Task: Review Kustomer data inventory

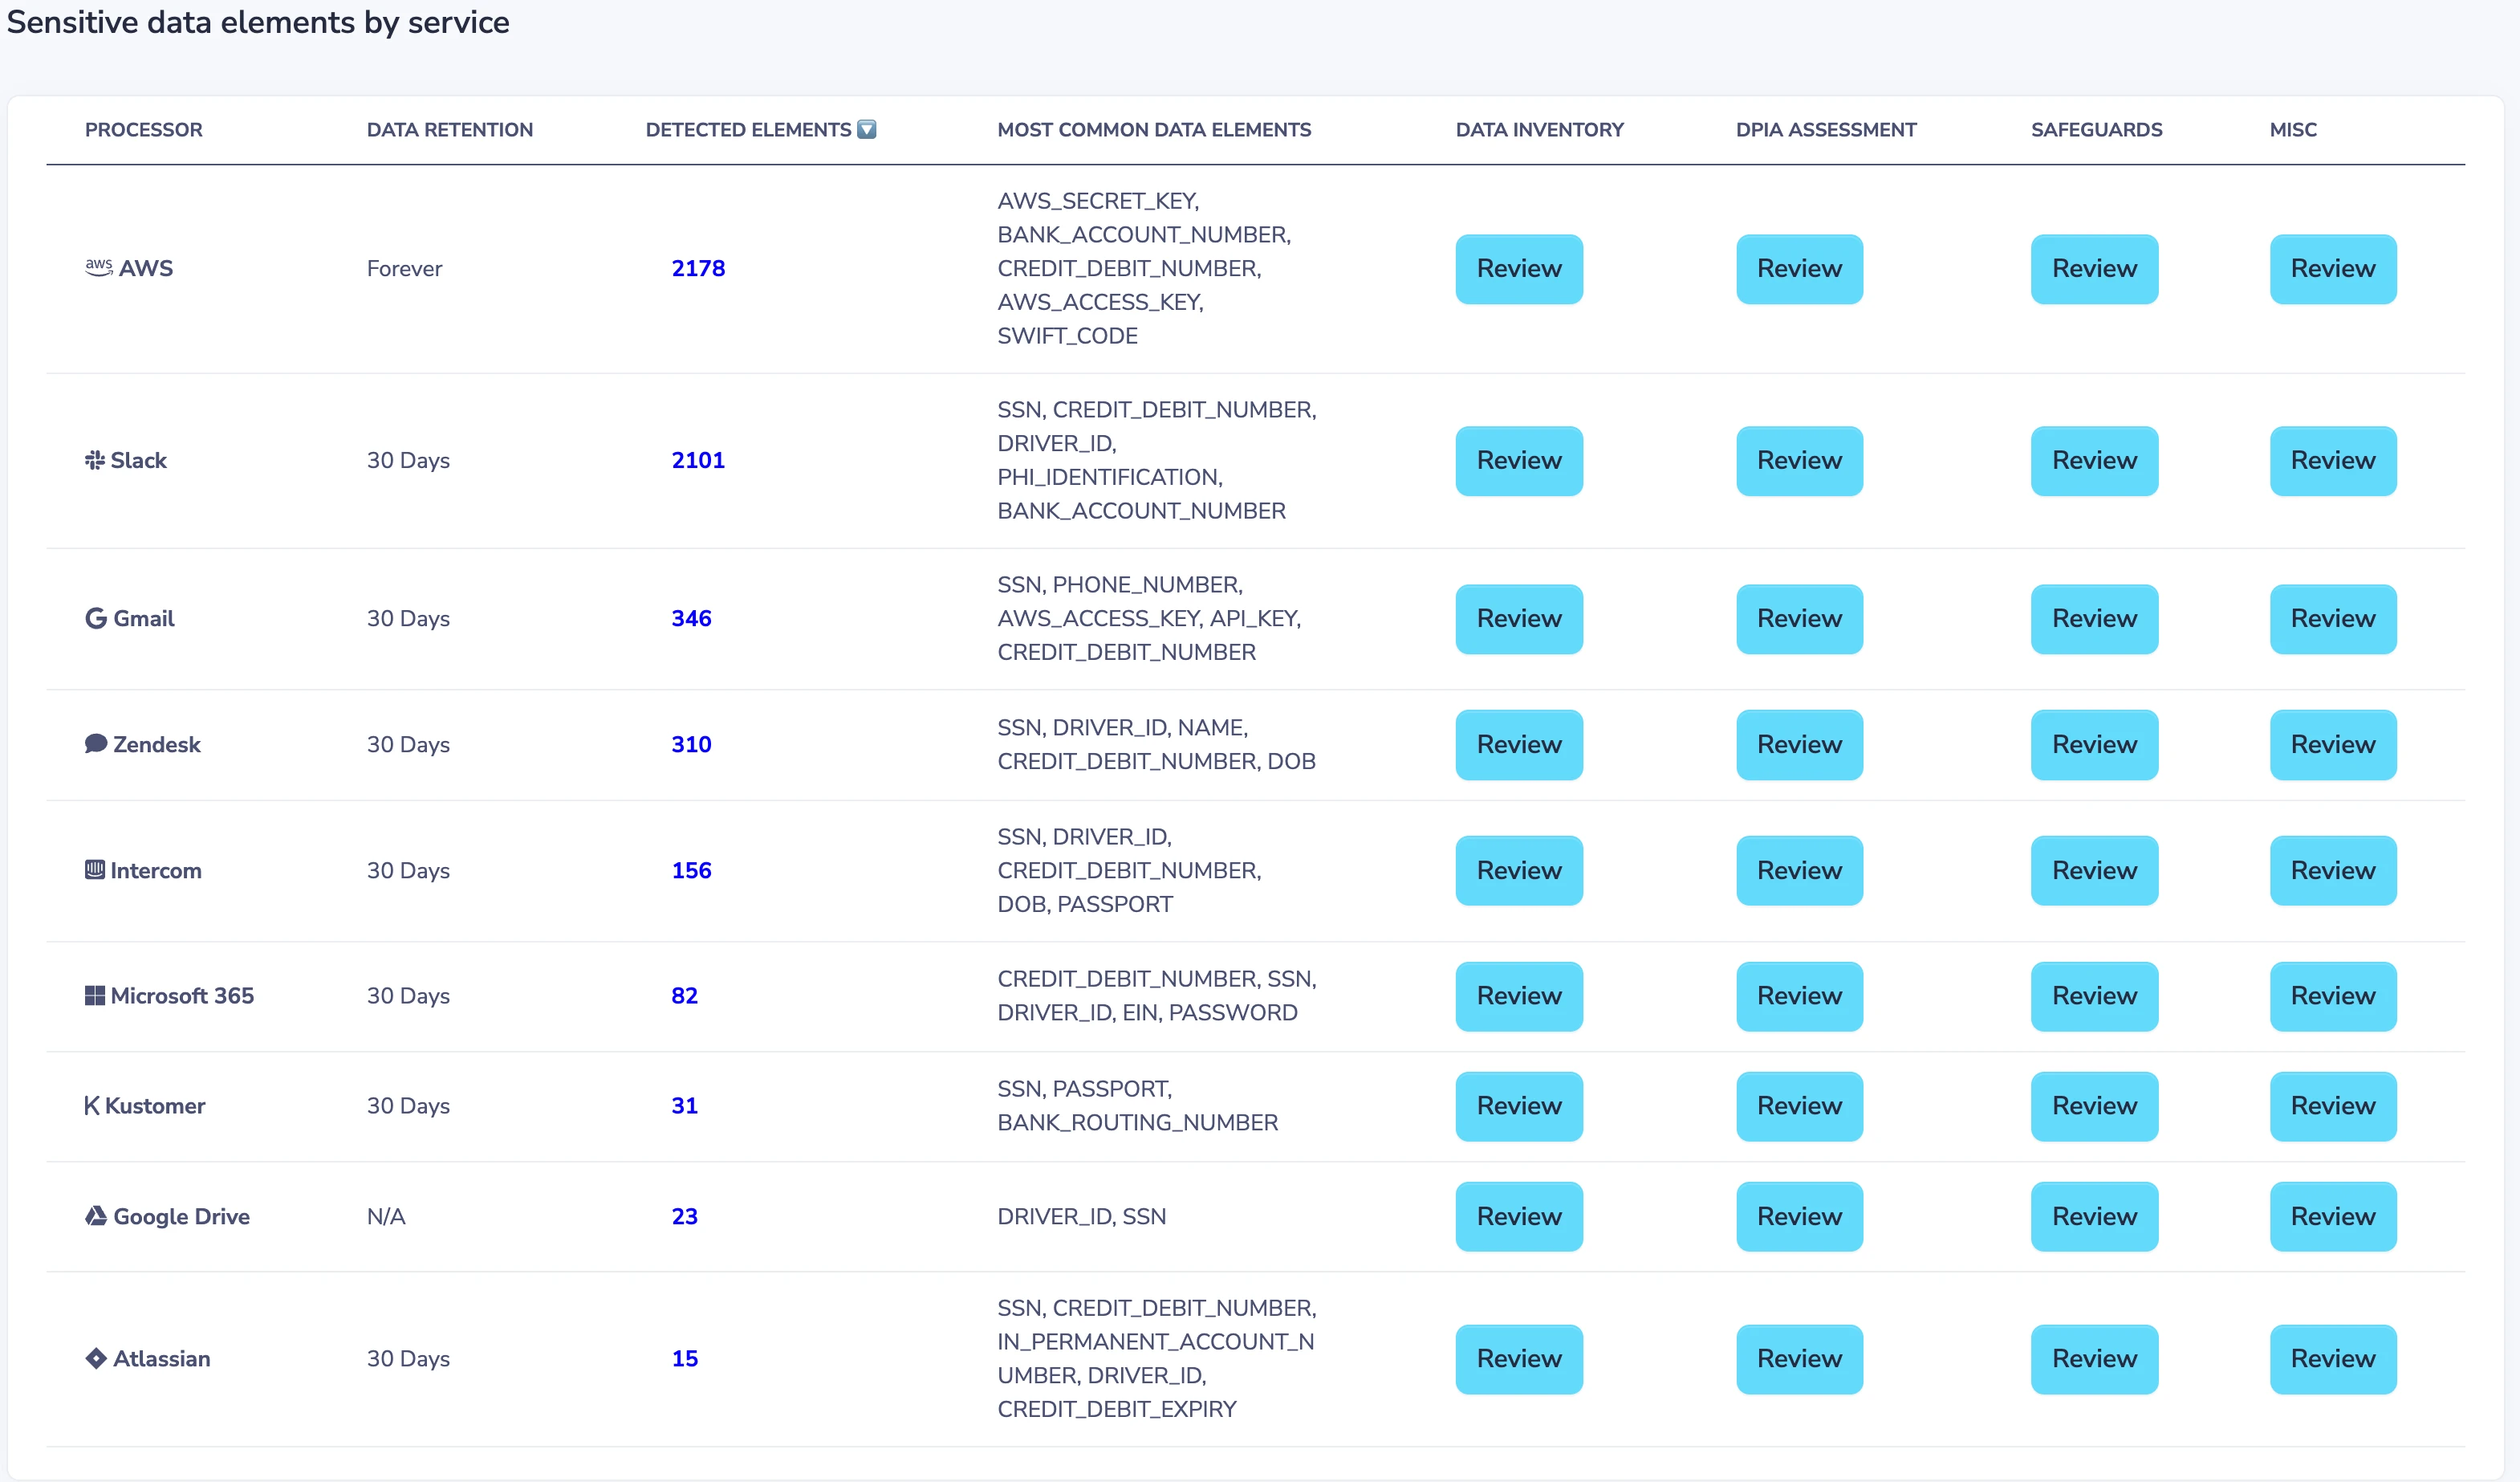Action: pyautogui.click(x=1519, y=1107)
